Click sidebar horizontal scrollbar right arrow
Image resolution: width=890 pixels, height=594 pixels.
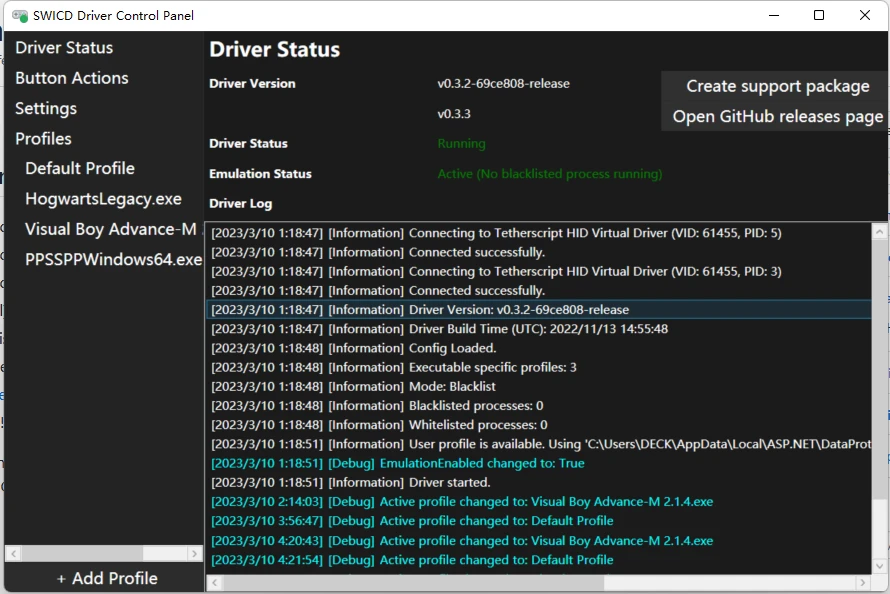pos(195,553)
